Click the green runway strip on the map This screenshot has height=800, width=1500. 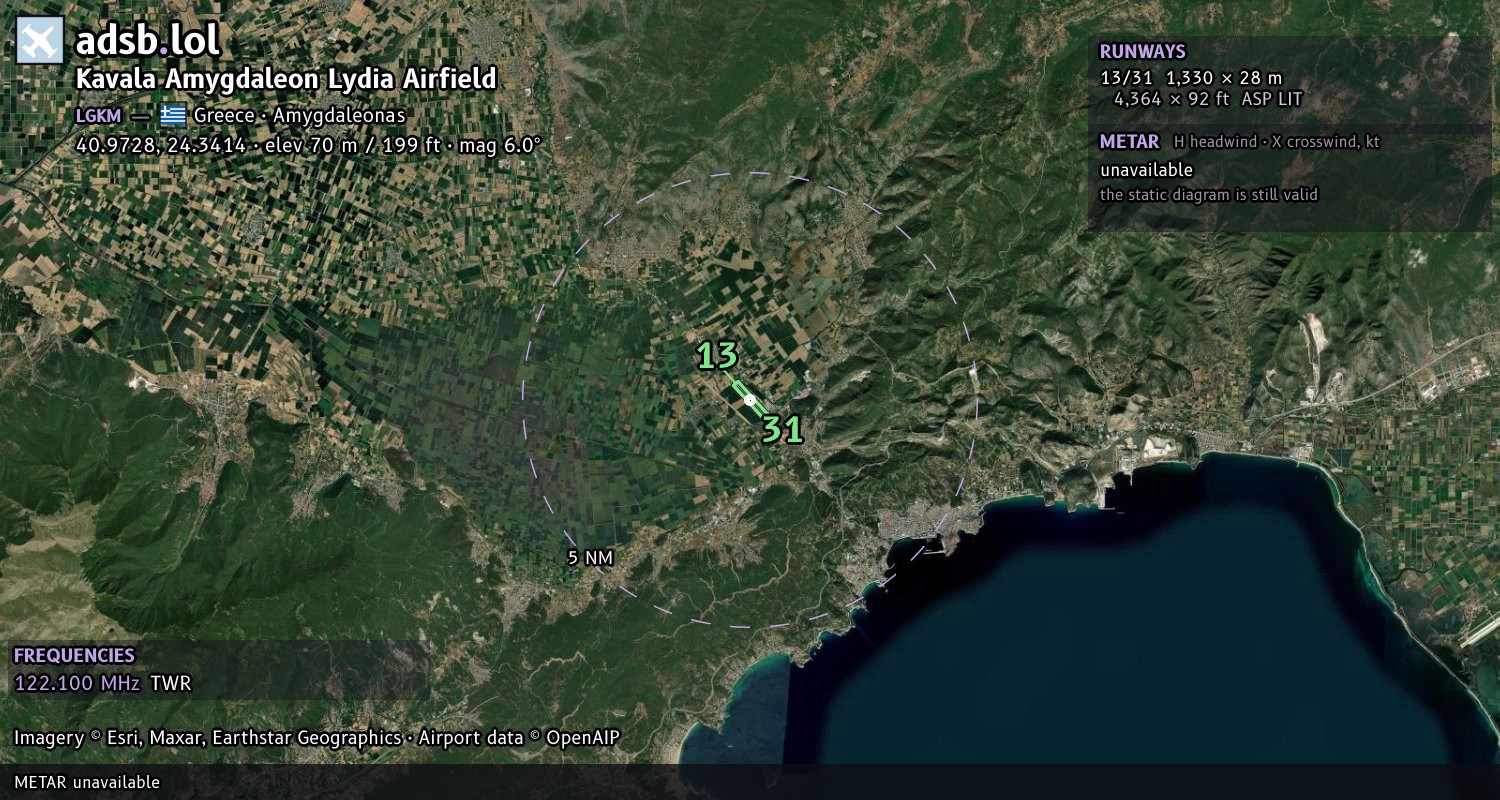[x=750, y=399]
